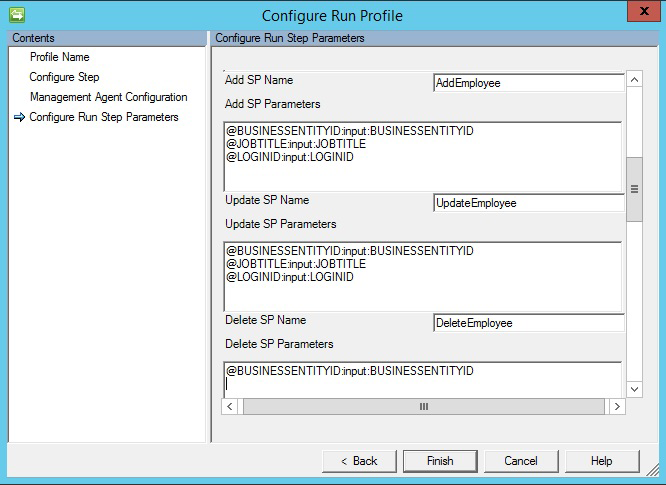This screenshot has height=485, width=666.
Task: Click the Add SP Name field
Action: click(x=529, y=83)
